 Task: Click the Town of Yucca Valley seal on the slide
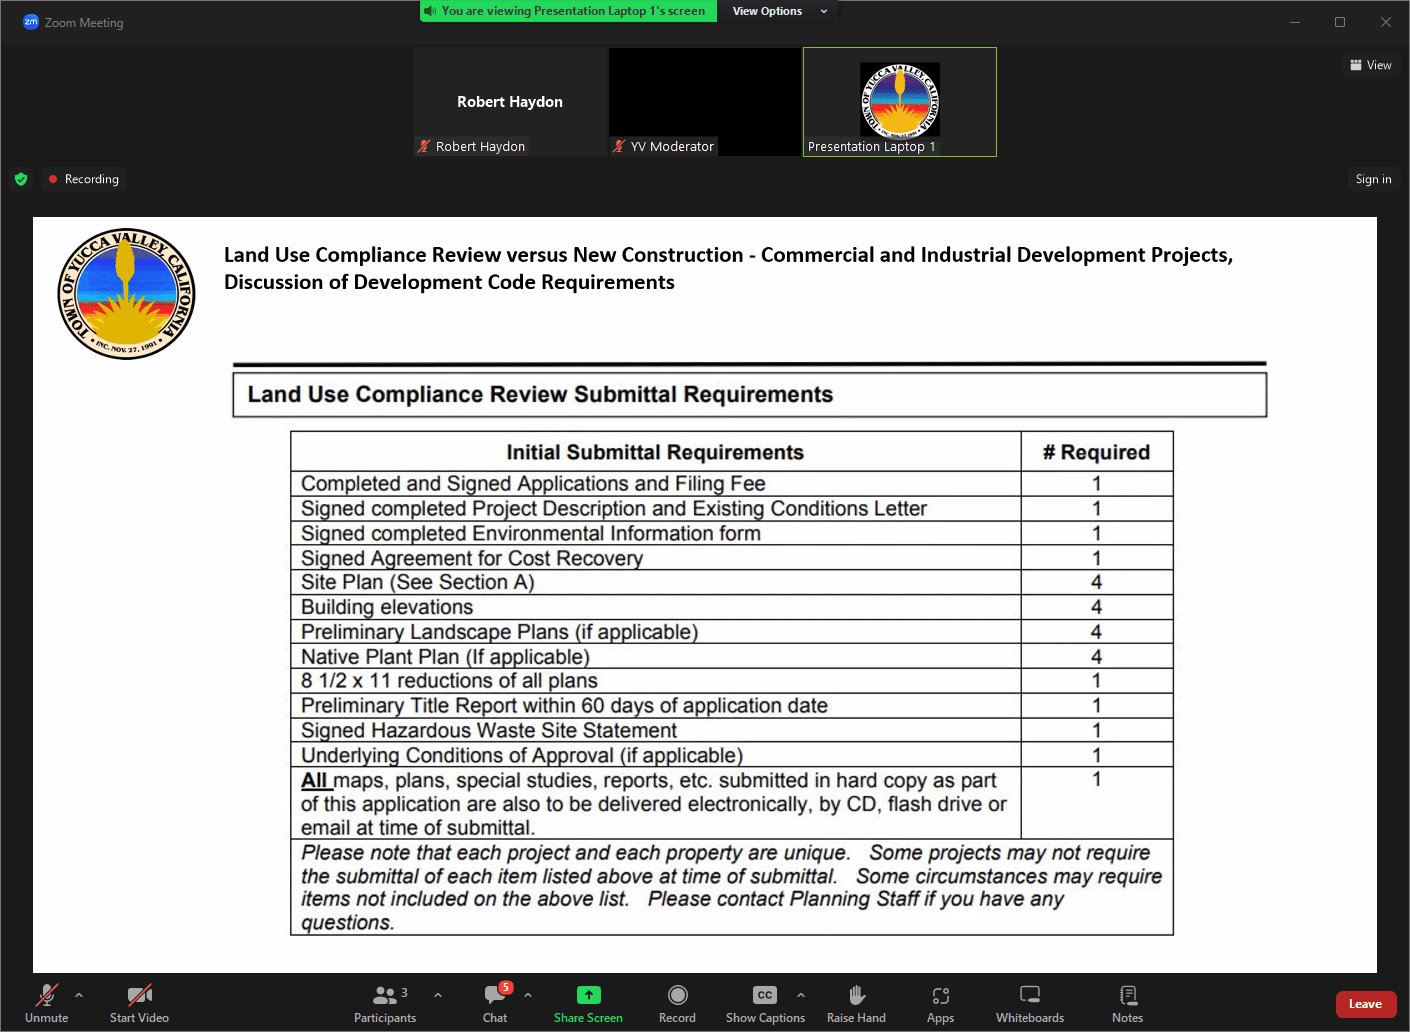126,294
